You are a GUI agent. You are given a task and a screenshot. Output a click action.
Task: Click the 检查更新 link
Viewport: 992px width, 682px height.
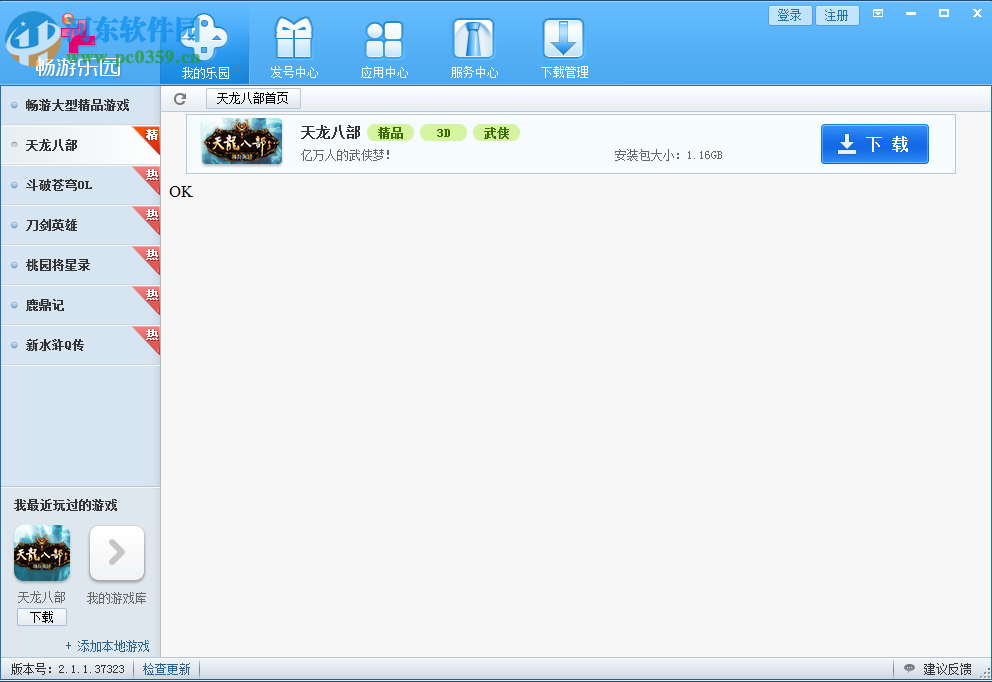coord(166,669)
